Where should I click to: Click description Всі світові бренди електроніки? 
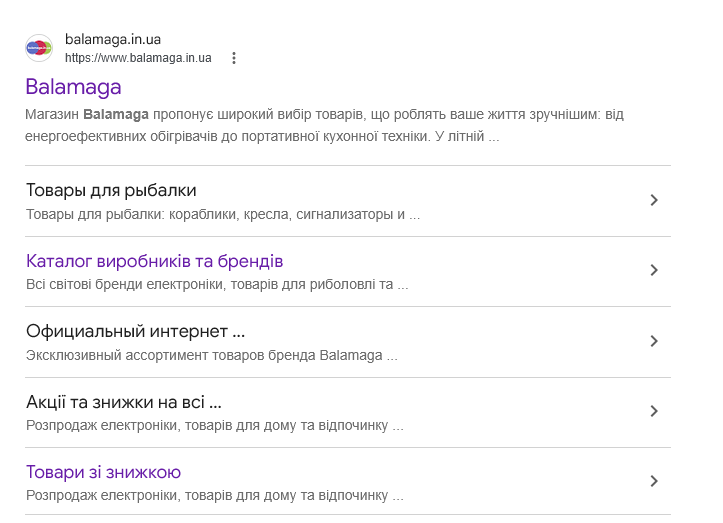[x=217, y=285]
